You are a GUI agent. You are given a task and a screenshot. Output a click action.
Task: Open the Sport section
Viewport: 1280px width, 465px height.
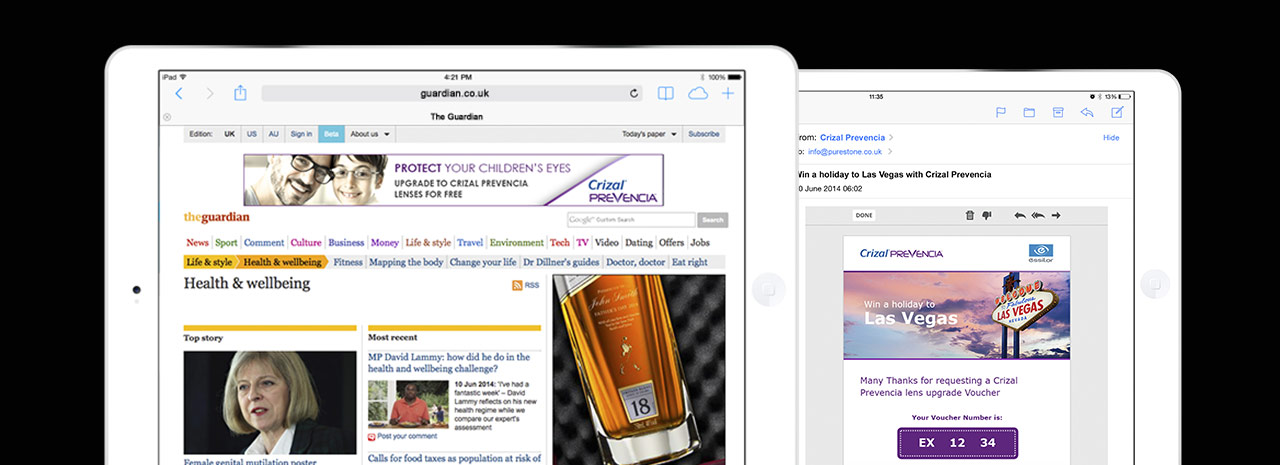226,243
